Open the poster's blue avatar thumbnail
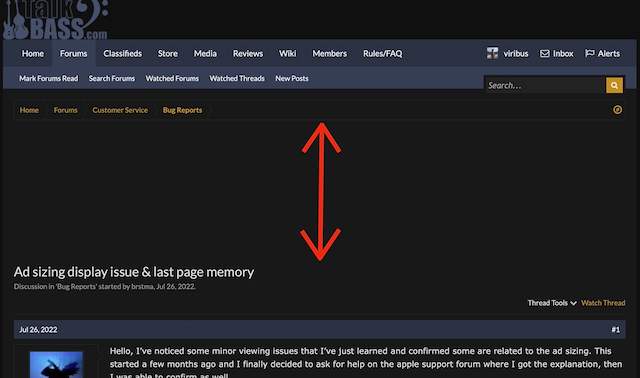The width and height of the screenshot is (640, 378). pos(56,365)
